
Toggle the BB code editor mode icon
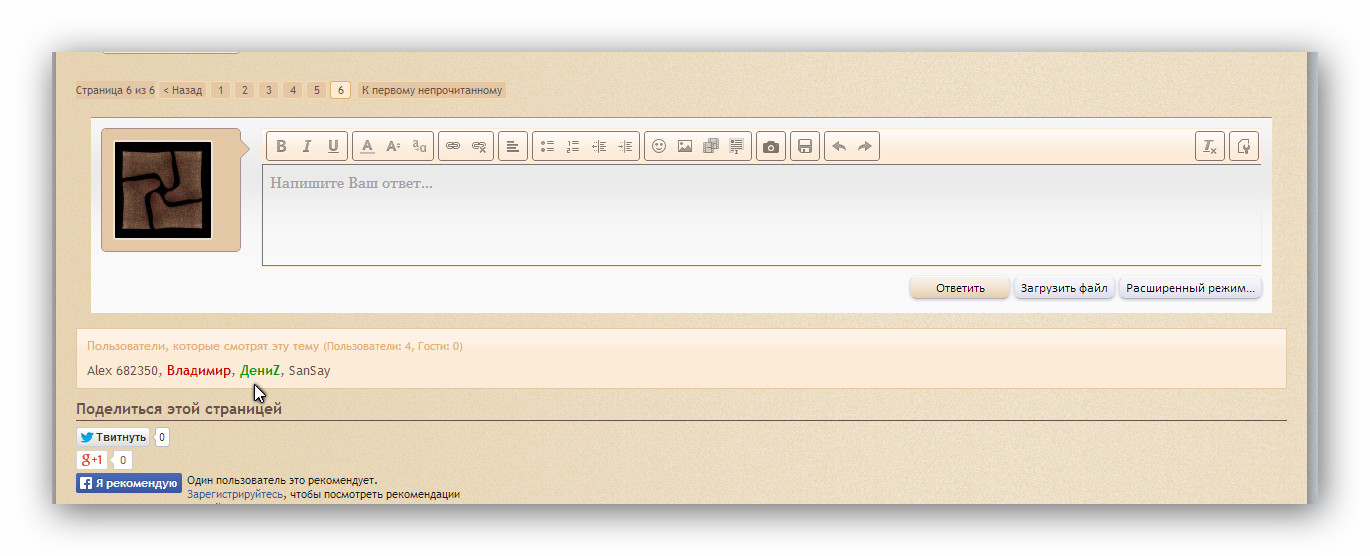pos(1244,146)
